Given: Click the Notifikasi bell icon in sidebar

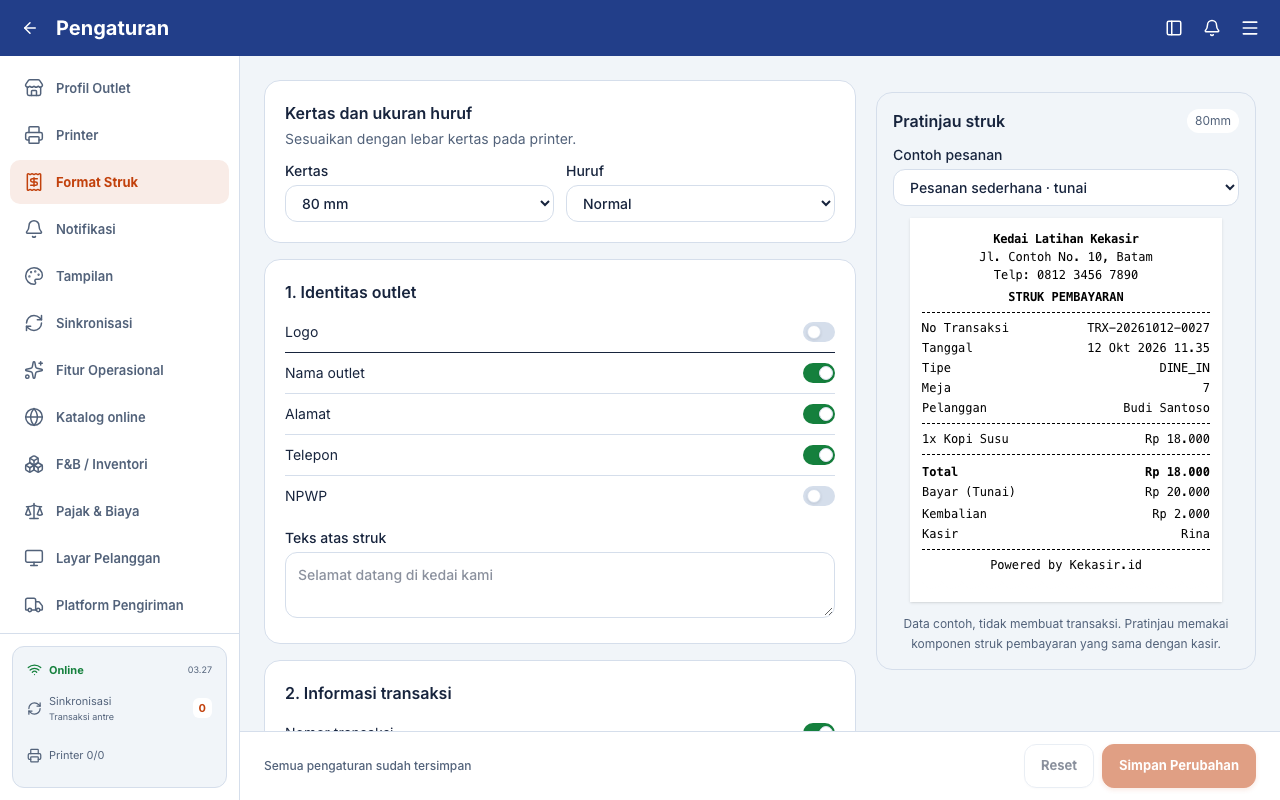Looking at the screenshot, I should [x=34, y=229].
